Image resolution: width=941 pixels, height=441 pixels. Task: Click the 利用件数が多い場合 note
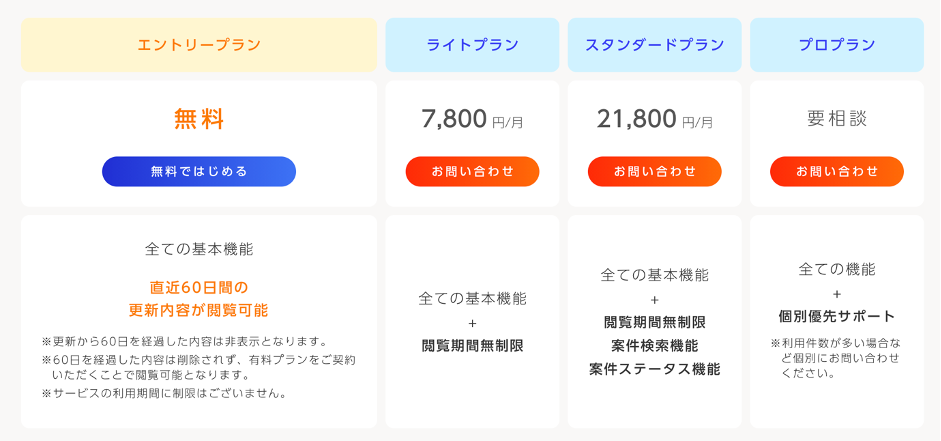coord(837,358)
